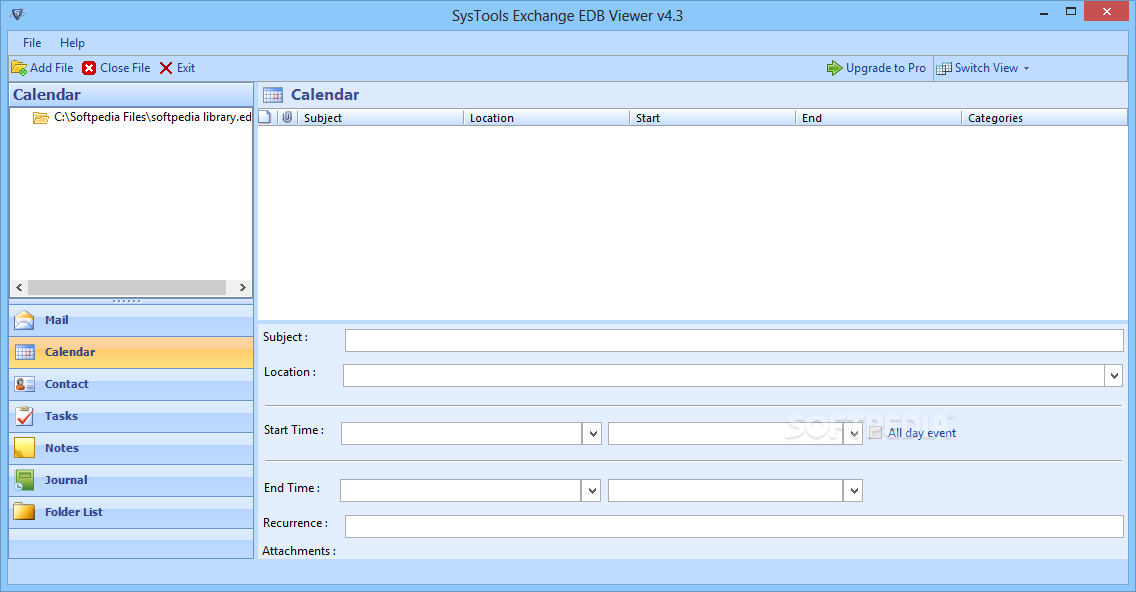Go to the Tasks section

click(131, 416)
